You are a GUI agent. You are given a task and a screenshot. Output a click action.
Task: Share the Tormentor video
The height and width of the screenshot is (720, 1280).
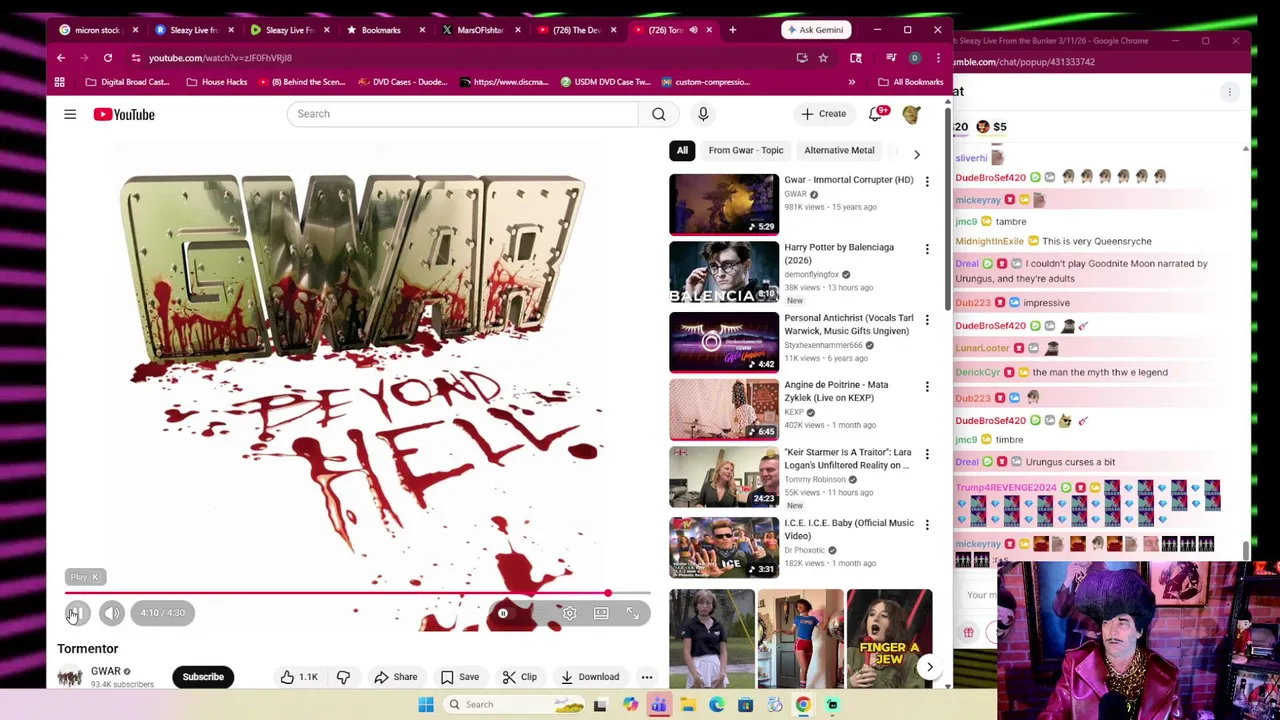pyautogui.click(x=395, y=677)
